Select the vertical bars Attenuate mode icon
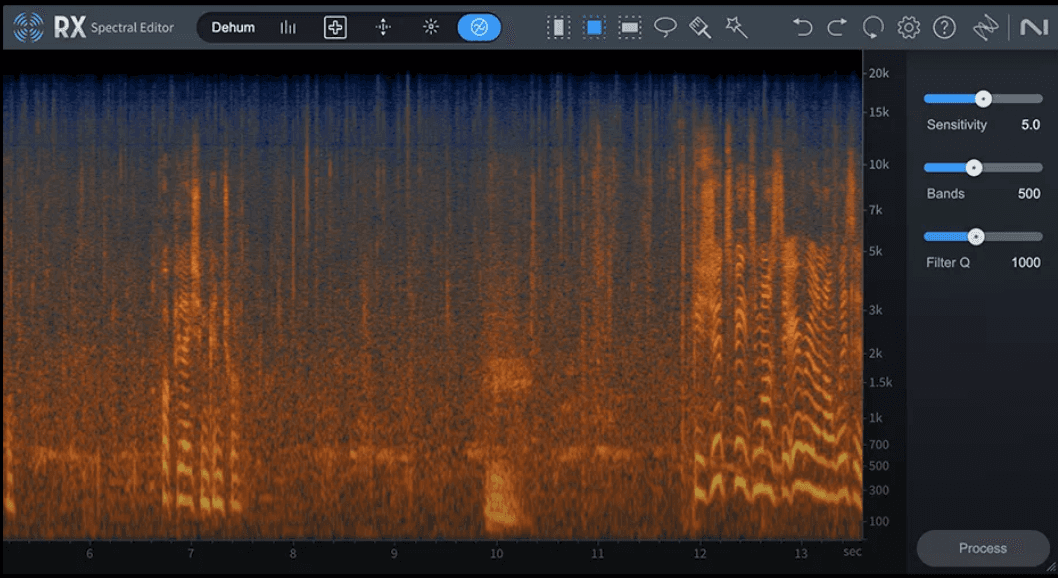Viewport: 1058px width, 578px height. (x=288, y=28)
